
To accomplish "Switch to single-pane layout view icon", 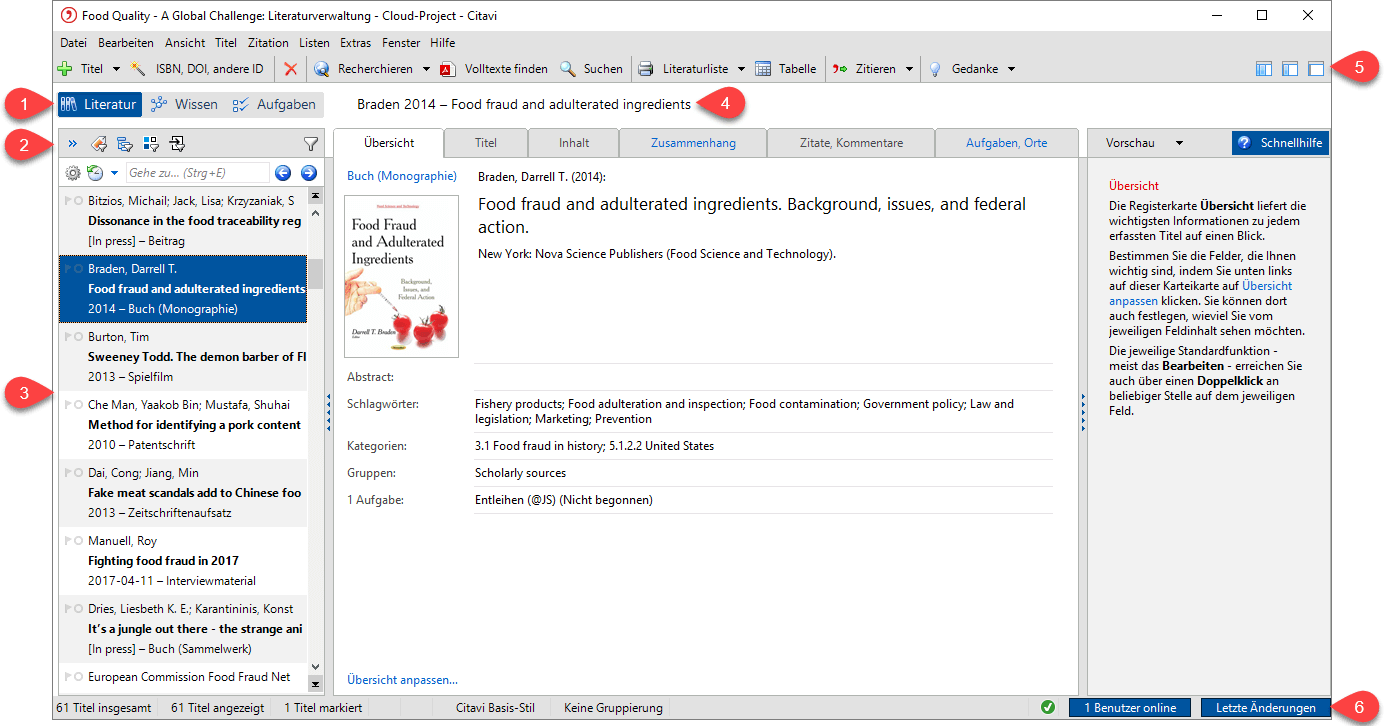I will (1316, 69).
